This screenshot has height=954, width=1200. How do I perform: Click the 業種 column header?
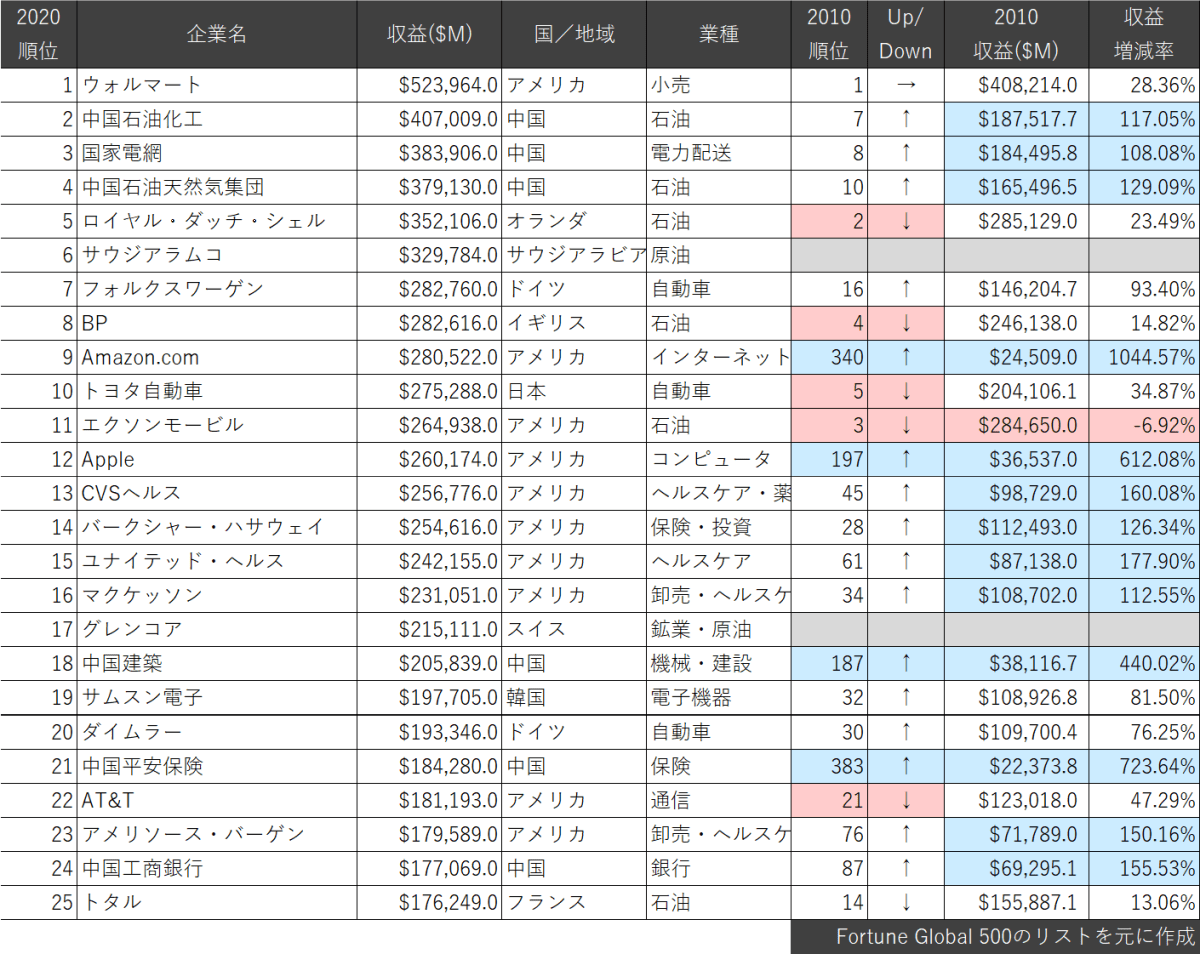click(x=718, y=34)
